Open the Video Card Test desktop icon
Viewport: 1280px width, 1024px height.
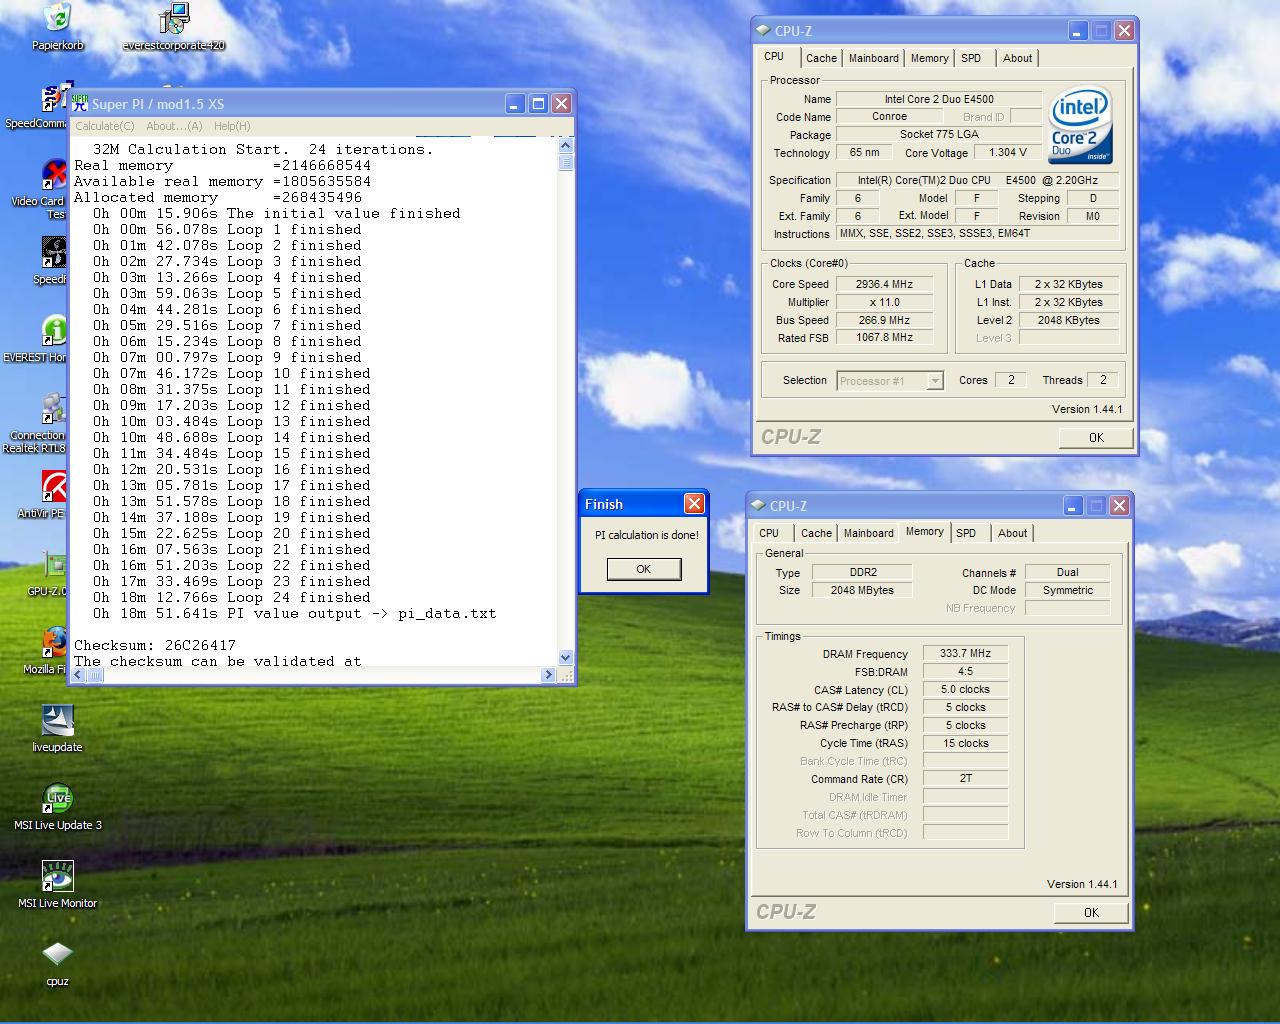(x=54, y=174)
